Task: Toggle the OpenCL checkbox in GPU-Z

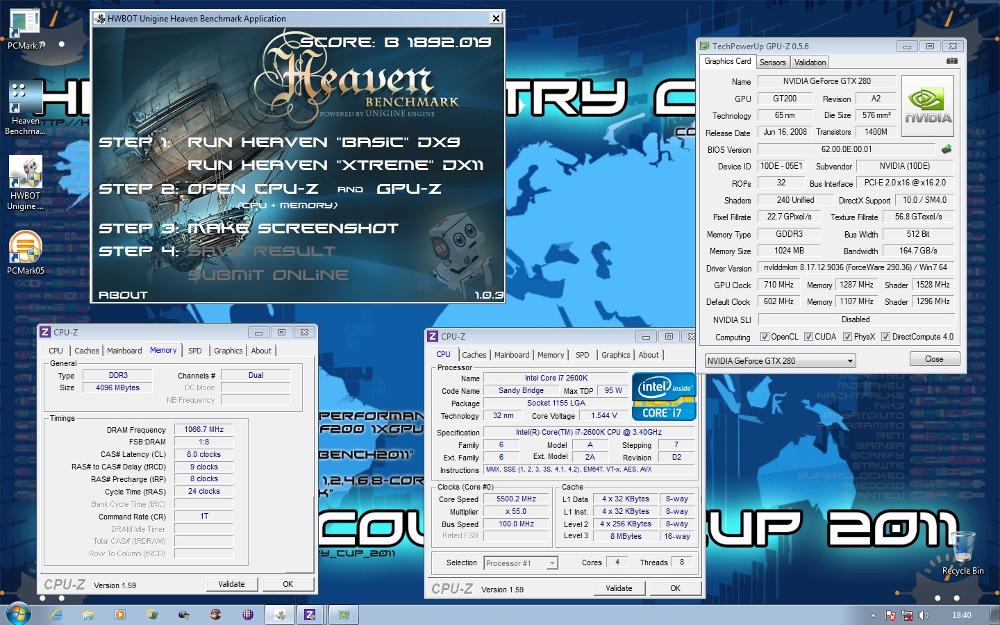Action: [764, 337]
